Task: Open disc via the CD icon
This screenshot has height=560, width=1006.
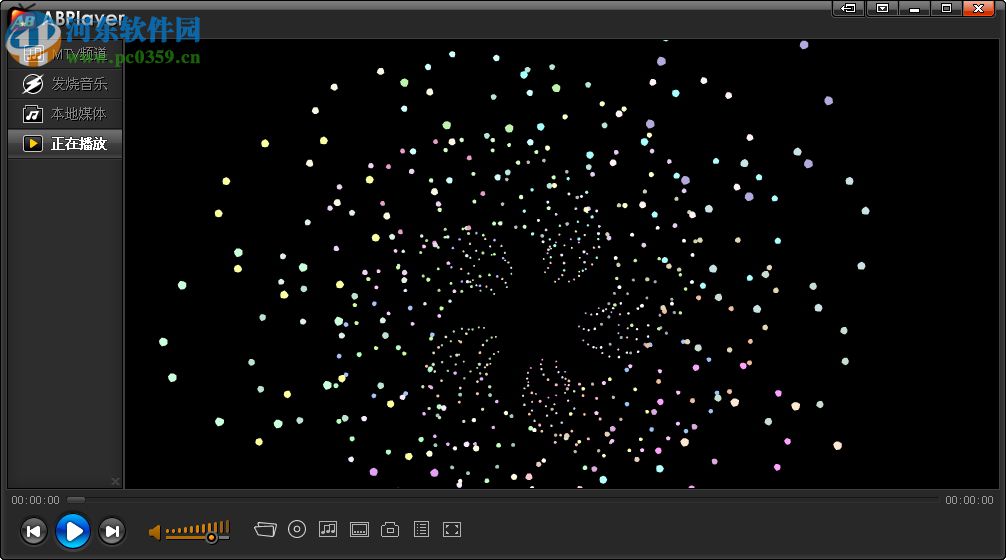Action: (x=296, y=529)
